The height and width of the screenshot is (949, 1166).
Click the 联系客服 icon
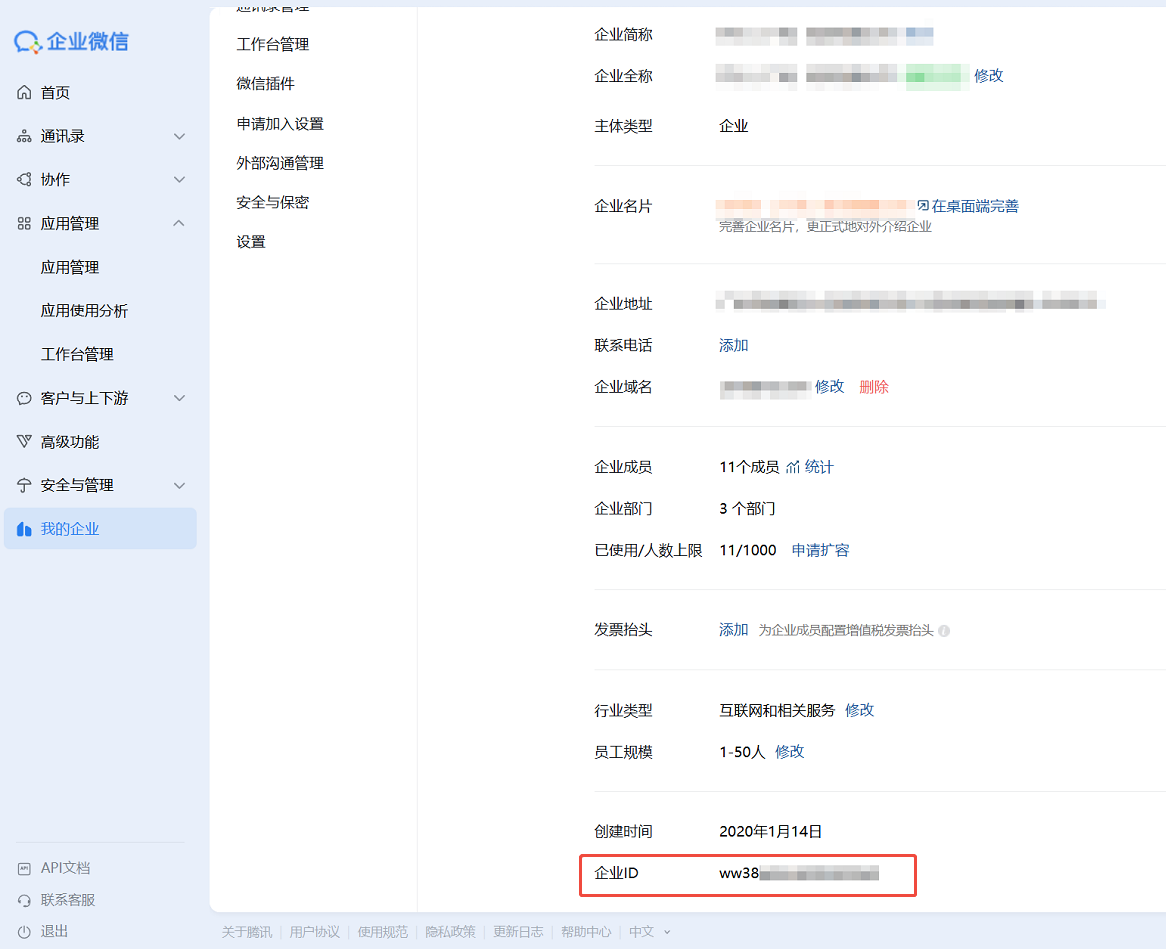point(24,900)
